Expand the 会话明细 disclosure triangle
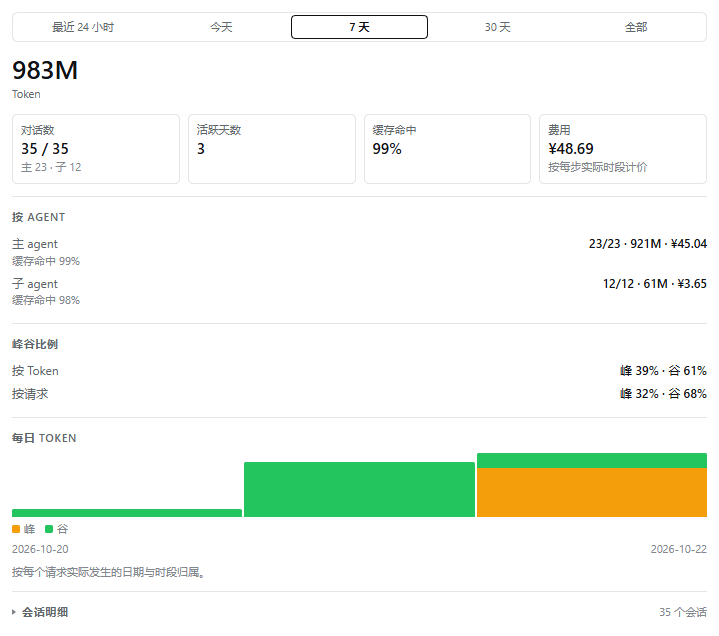The height and width of the screenshot is (636, 719). [14, 612]
